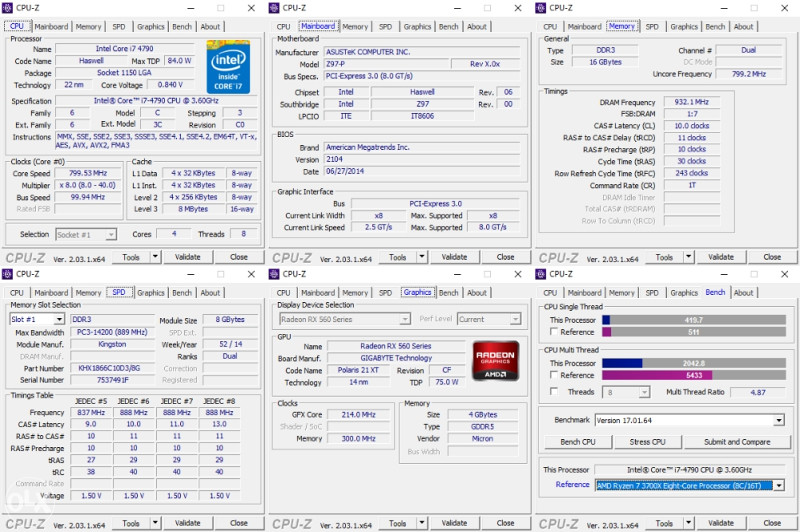This screenshot has height=532, width=800.
Task: Click Validate in Memory tab window
Action: 721,257
